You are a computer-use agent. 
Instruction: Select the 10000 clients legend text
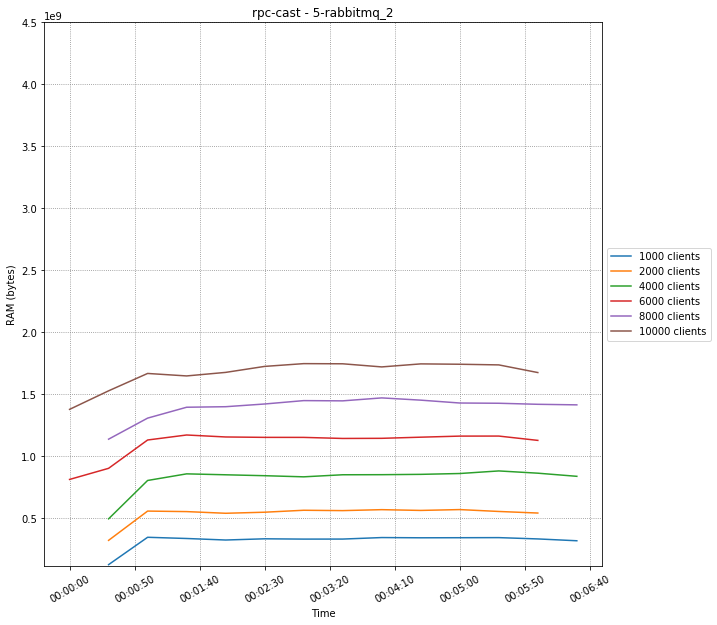pos(672,332)
